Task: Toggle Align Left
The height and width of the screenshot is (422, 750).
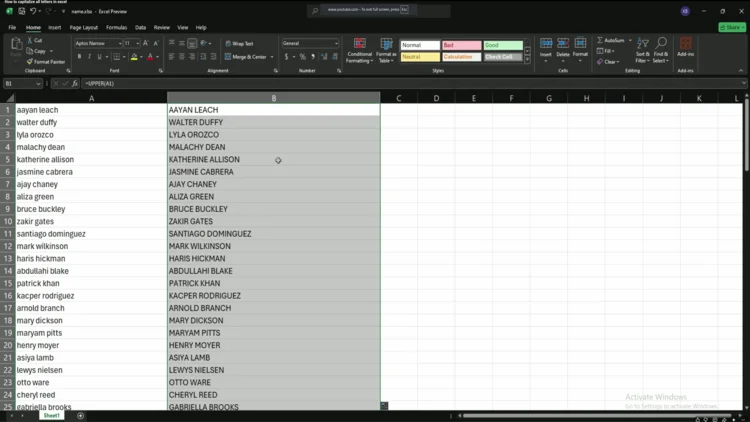Action: pos(172,57)
